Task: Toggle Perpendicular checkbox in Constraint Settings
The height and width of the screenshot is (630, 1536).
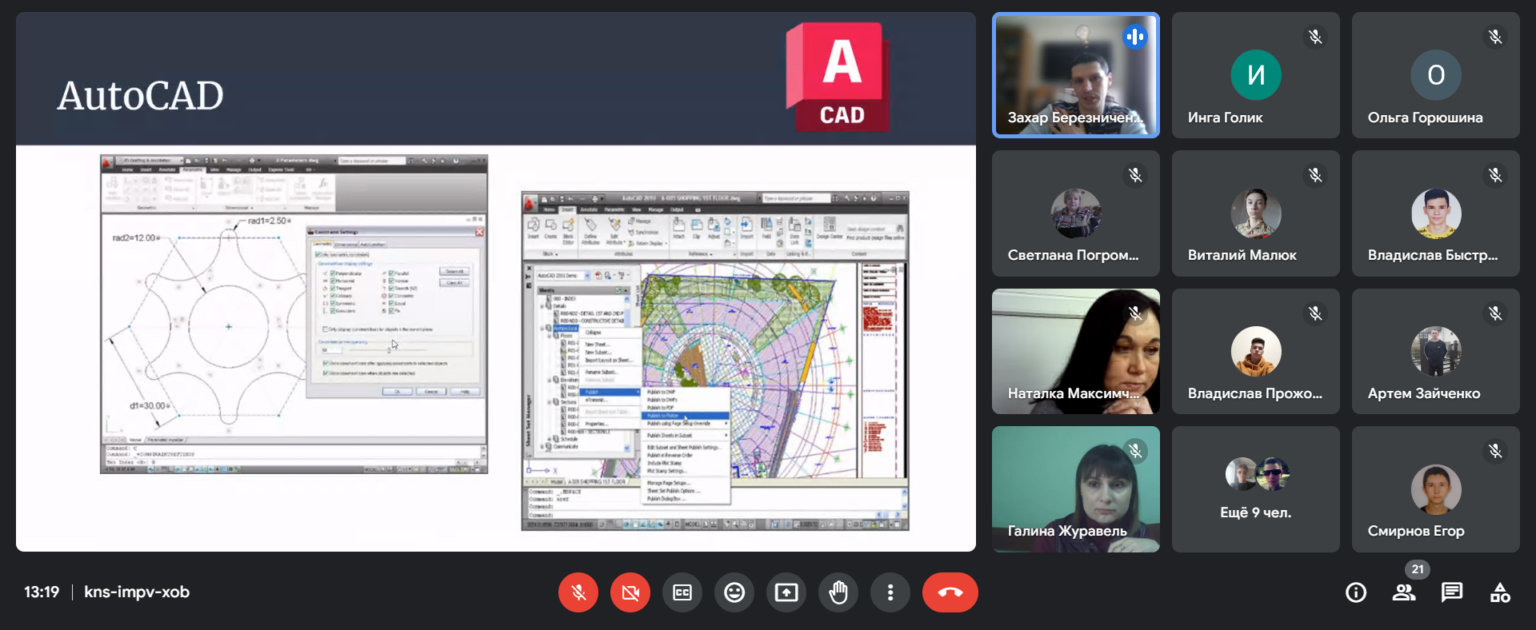Action: 332,273
